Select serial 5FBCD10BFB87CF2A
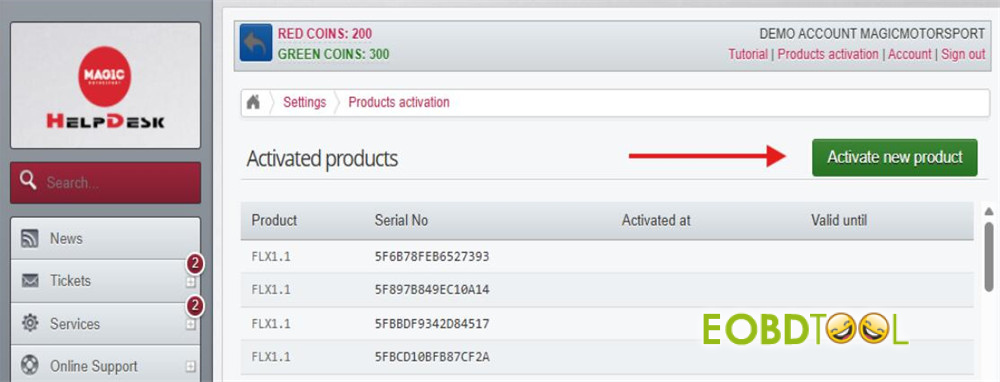 pyautogui.click(x=432, y=357)
